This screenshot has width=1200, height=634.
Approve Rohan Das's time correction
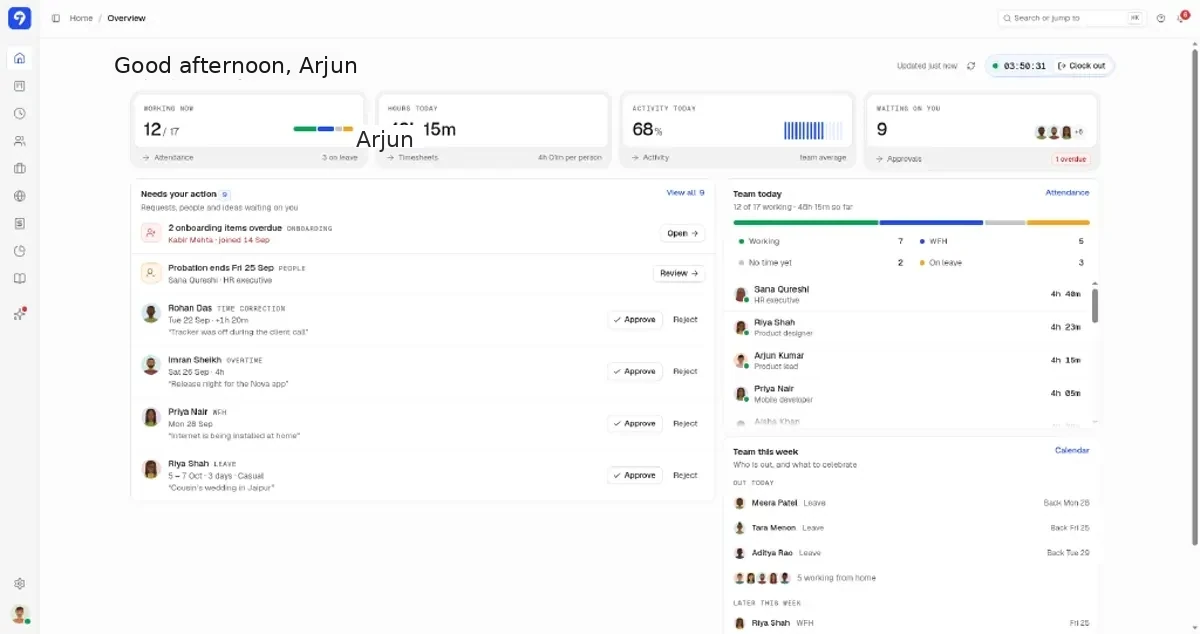[635, 320]
